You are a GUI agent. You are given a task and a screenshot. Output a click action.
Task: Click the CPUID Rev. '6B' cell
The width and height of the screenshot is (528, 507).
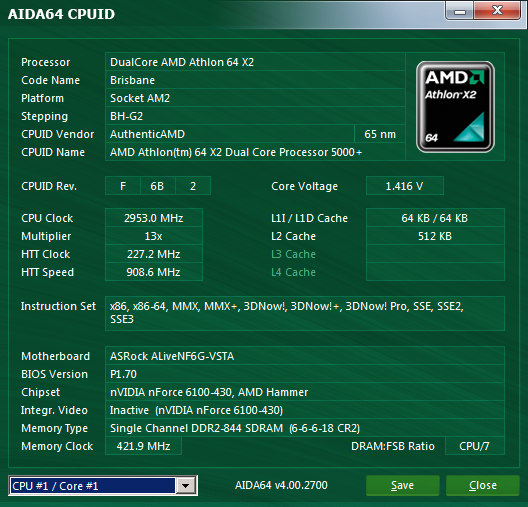pyautogui.click(x=158, y=186)
